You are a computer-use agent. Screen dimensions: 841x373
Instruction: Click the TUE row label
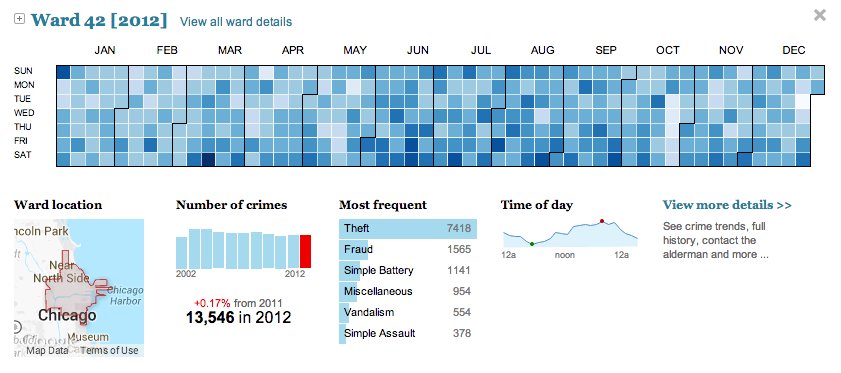point(23,99)
